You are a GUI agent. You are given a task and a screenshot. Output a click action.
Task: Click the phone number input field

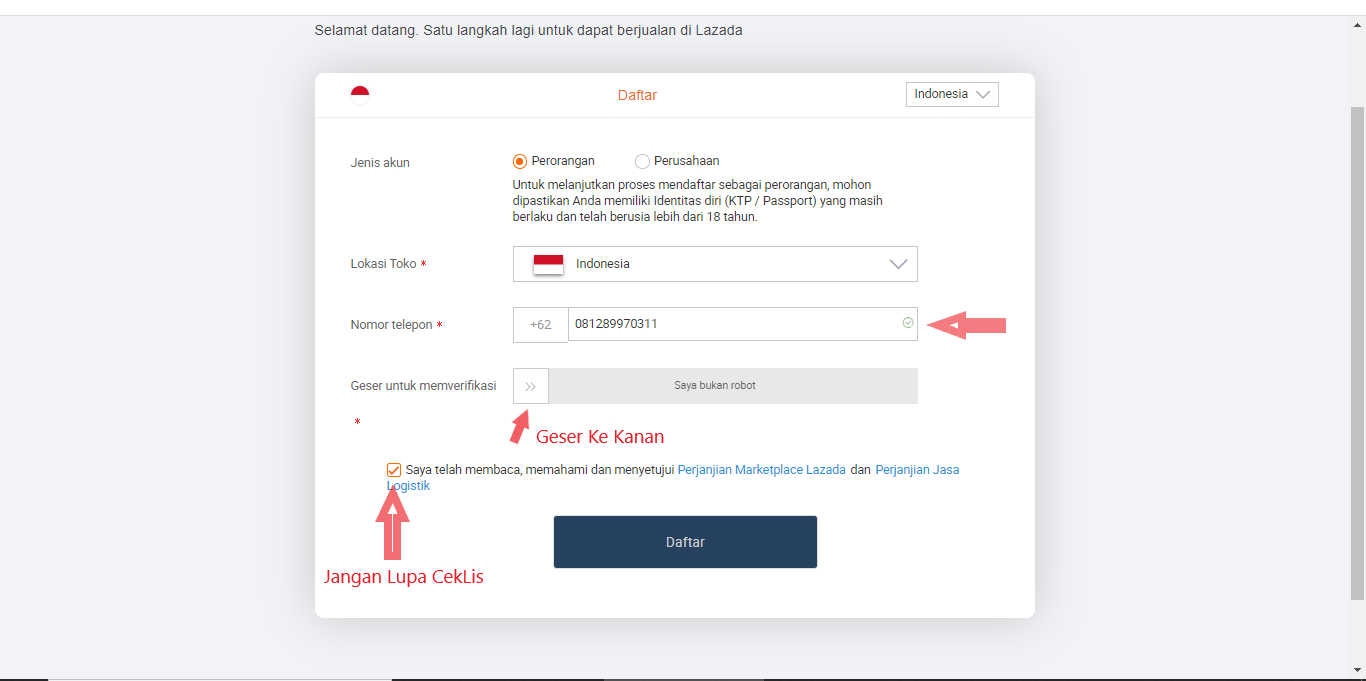(742, 324)
